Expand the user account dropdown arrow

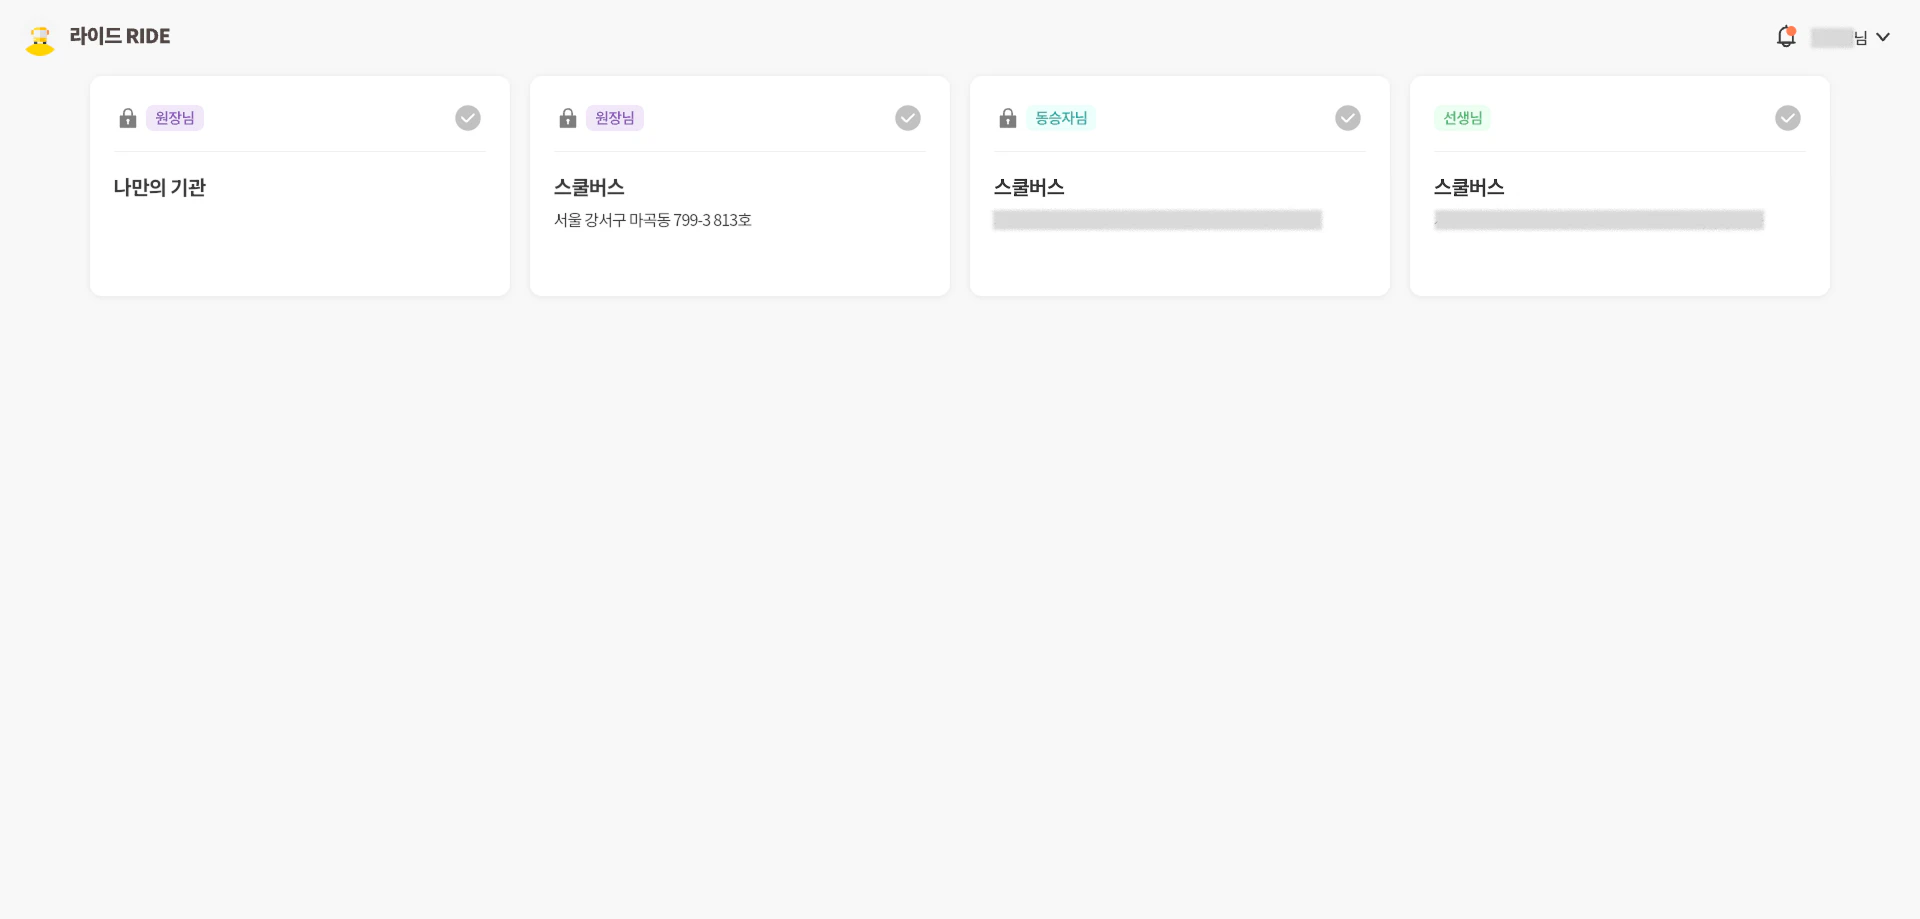click(x=1883, y=37)
